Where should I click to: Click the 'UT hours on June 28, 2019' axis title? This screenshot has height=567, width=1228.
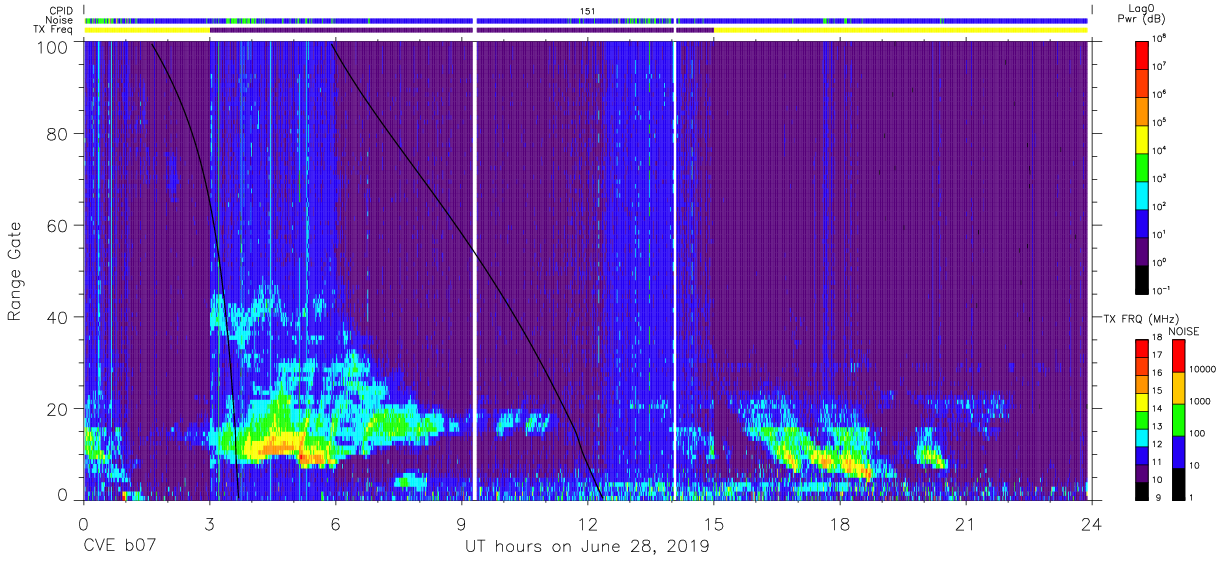pyautogui.click(x=587, y=547)
